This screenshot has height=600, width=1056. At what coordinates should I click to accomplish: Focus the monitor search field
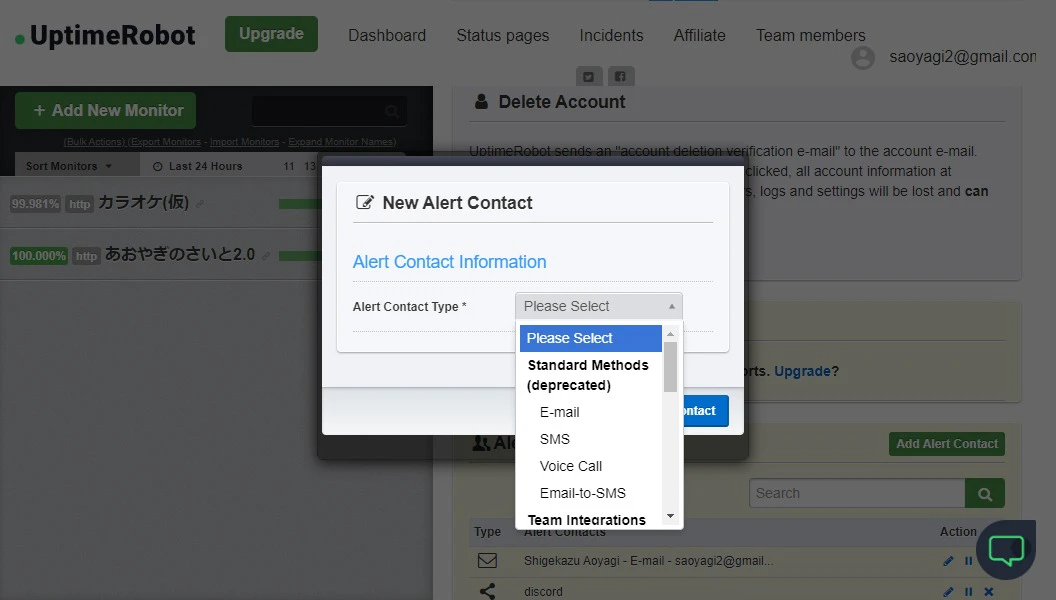coord(329,111)
